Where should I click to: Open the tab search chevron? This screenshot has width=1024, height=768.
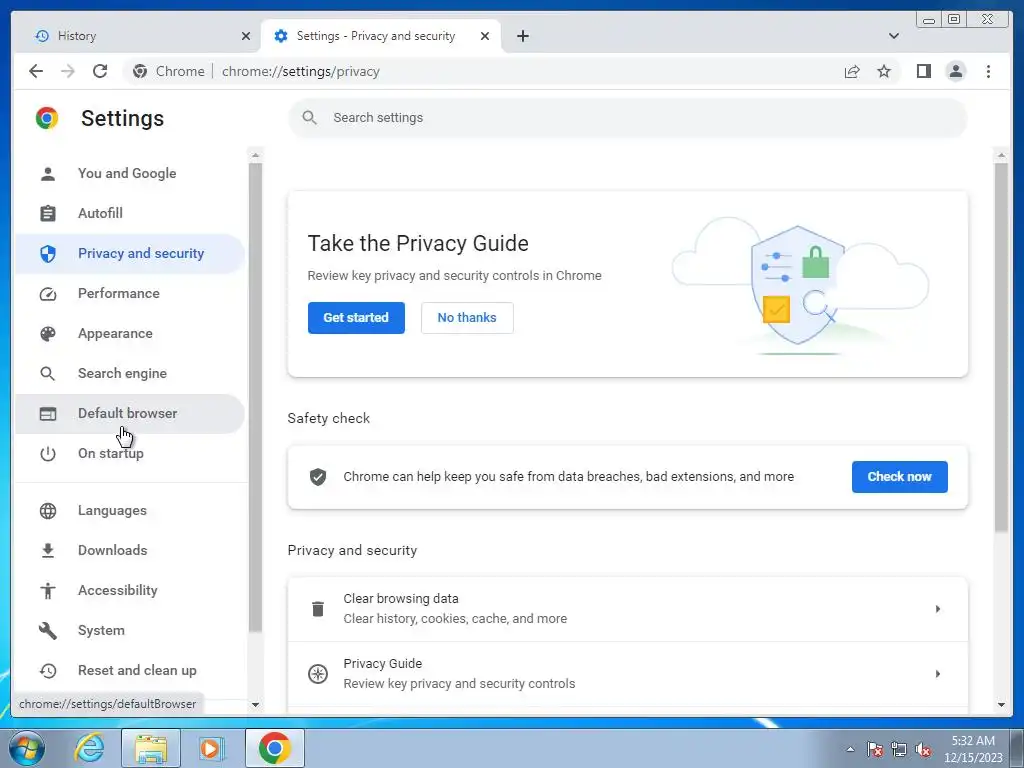pos(893,36)
